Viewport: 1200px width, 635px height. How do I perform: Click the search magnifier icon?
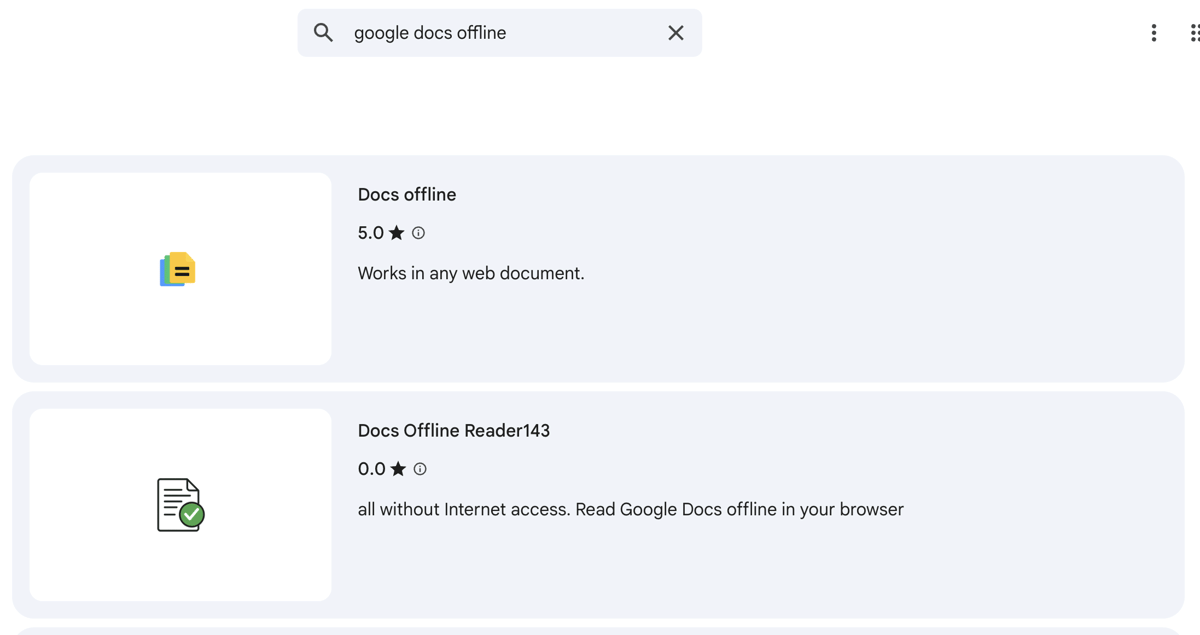coord(323,33)
